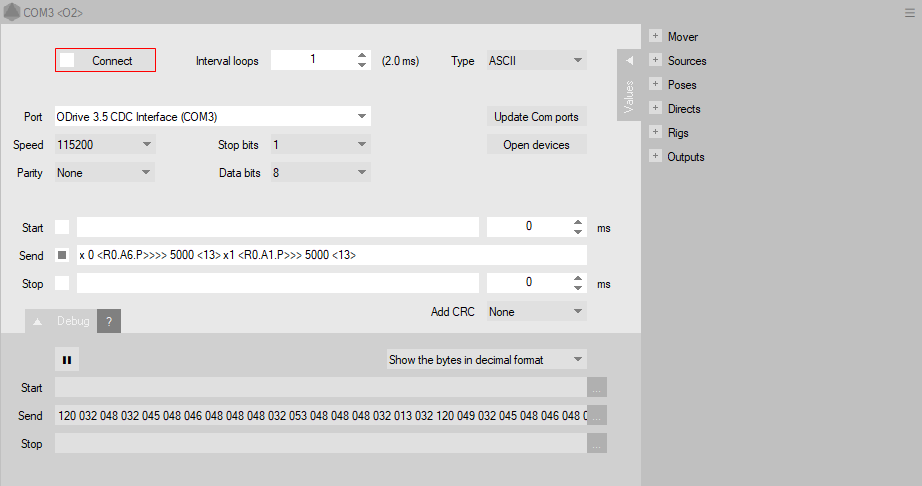Increase the Interval loops value
Screen dimensions: 922x486
[x=362, y=55]
